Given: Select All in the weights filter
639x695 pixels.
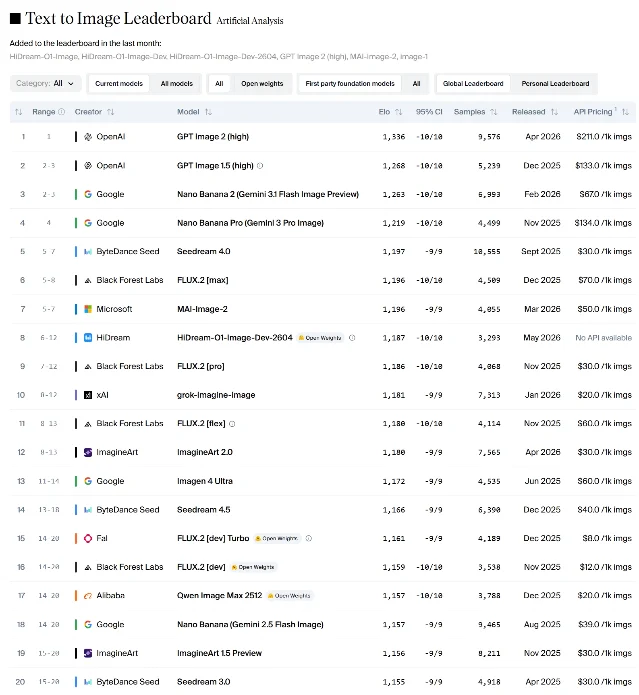Looking at the screenshot, I should coord(219,84).
